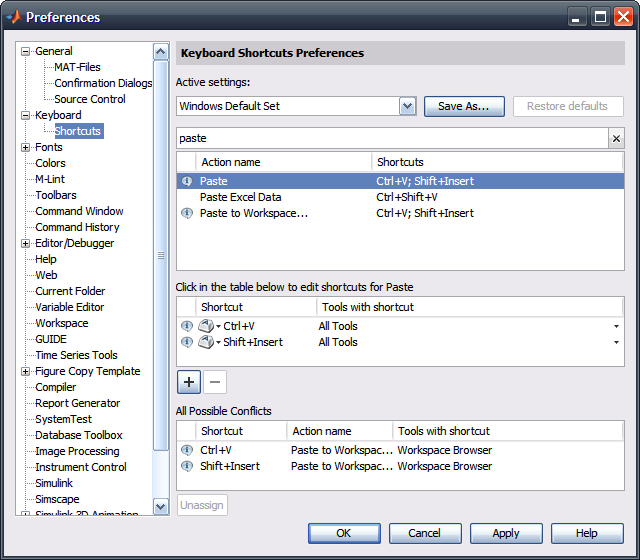Click the Apply button
The width and height of the screenshot is (640, 560).
tap(505, 533)
